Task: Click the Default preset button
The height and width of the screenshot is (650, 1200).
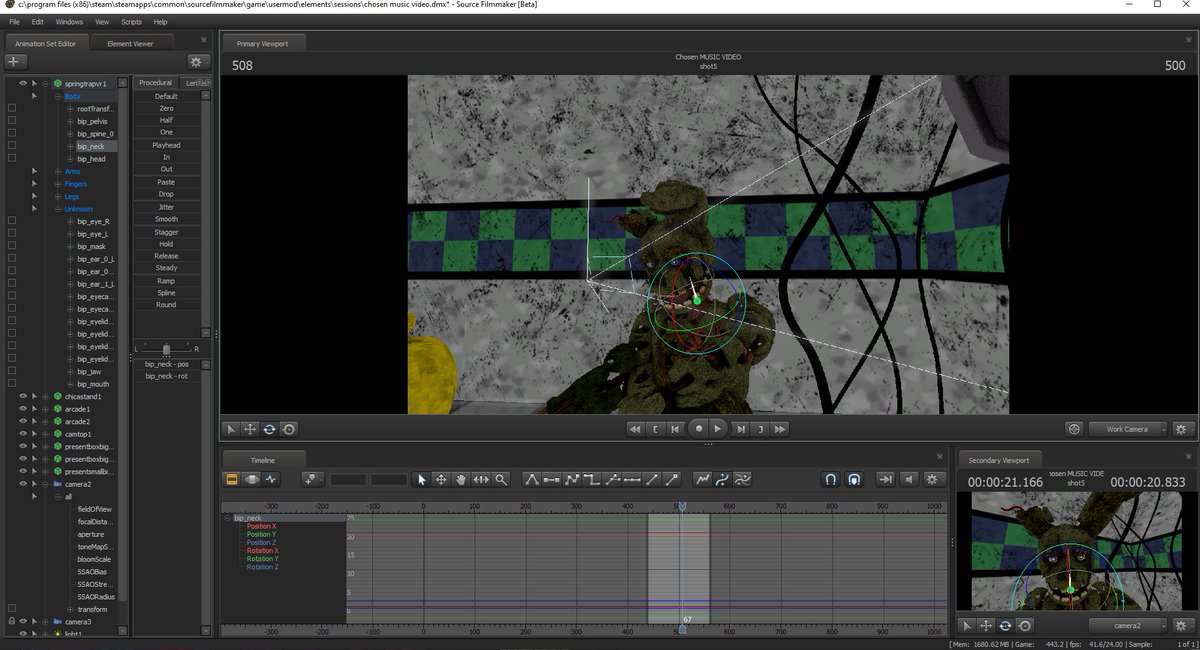Action: (166, 96)
